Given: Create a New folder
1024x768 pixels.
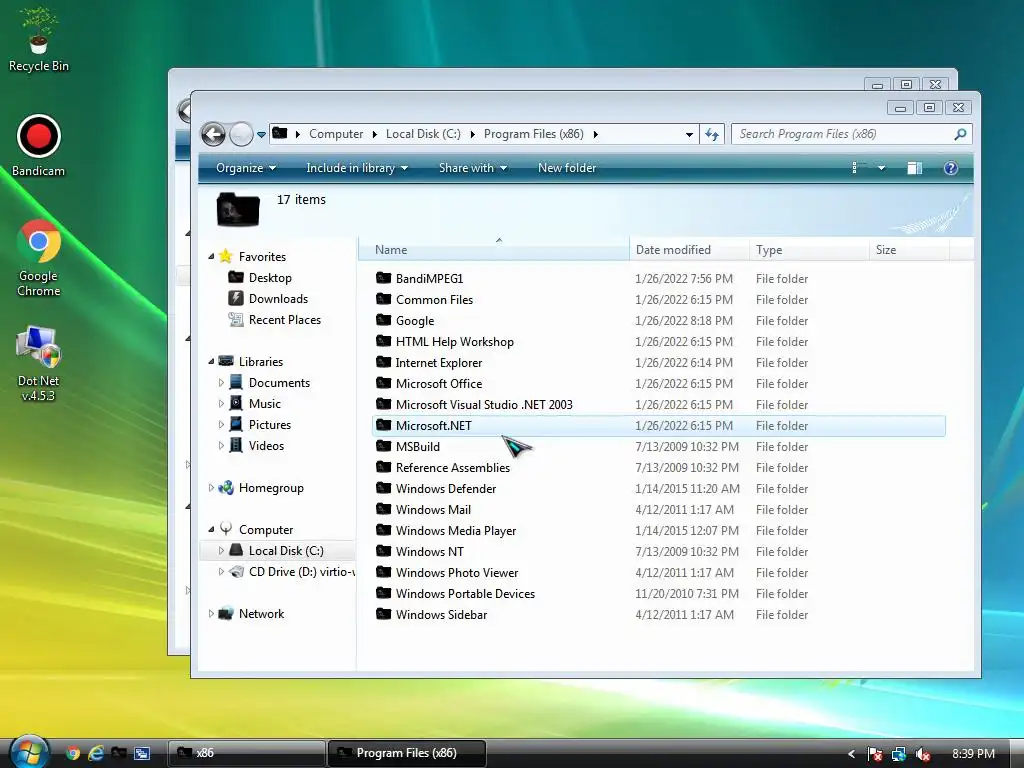Looking at the screenshot, I should [567, 168].
